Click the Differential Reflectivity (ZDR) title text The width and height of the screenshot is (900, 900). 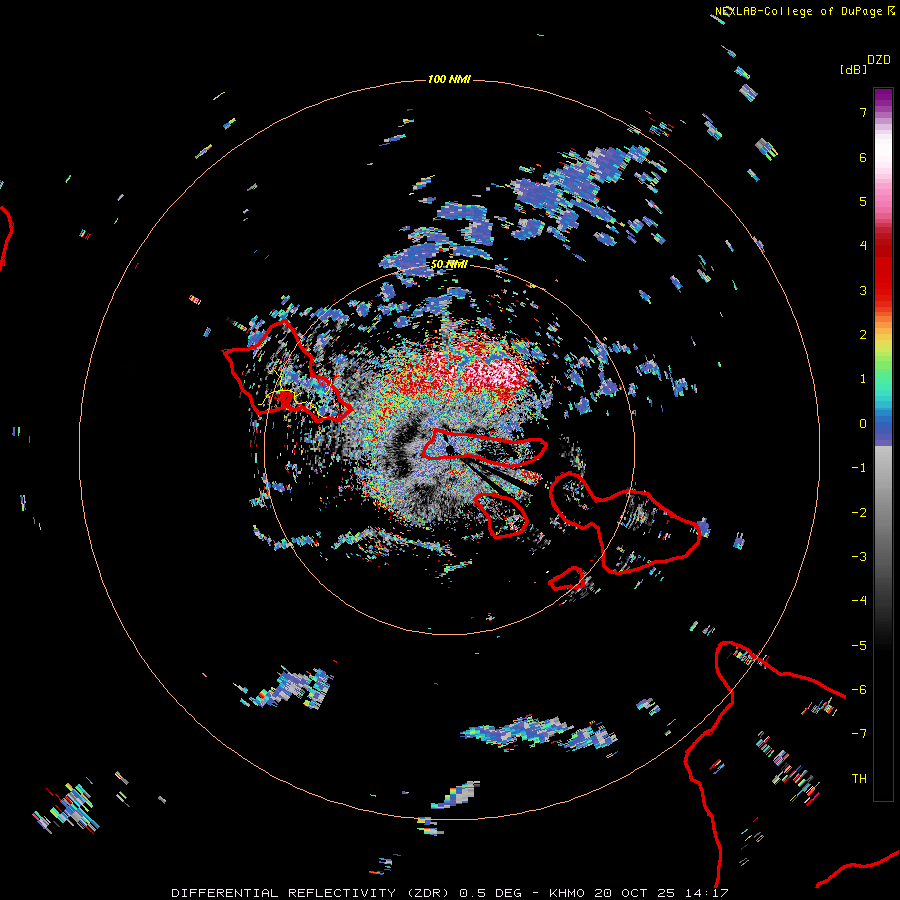point(310,893)
